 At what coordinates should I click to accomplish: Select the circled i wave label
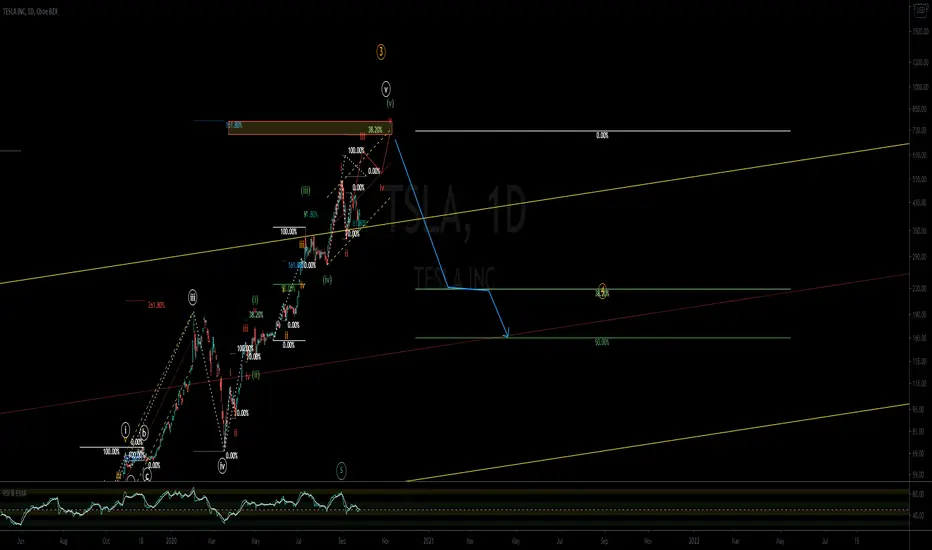125,429
